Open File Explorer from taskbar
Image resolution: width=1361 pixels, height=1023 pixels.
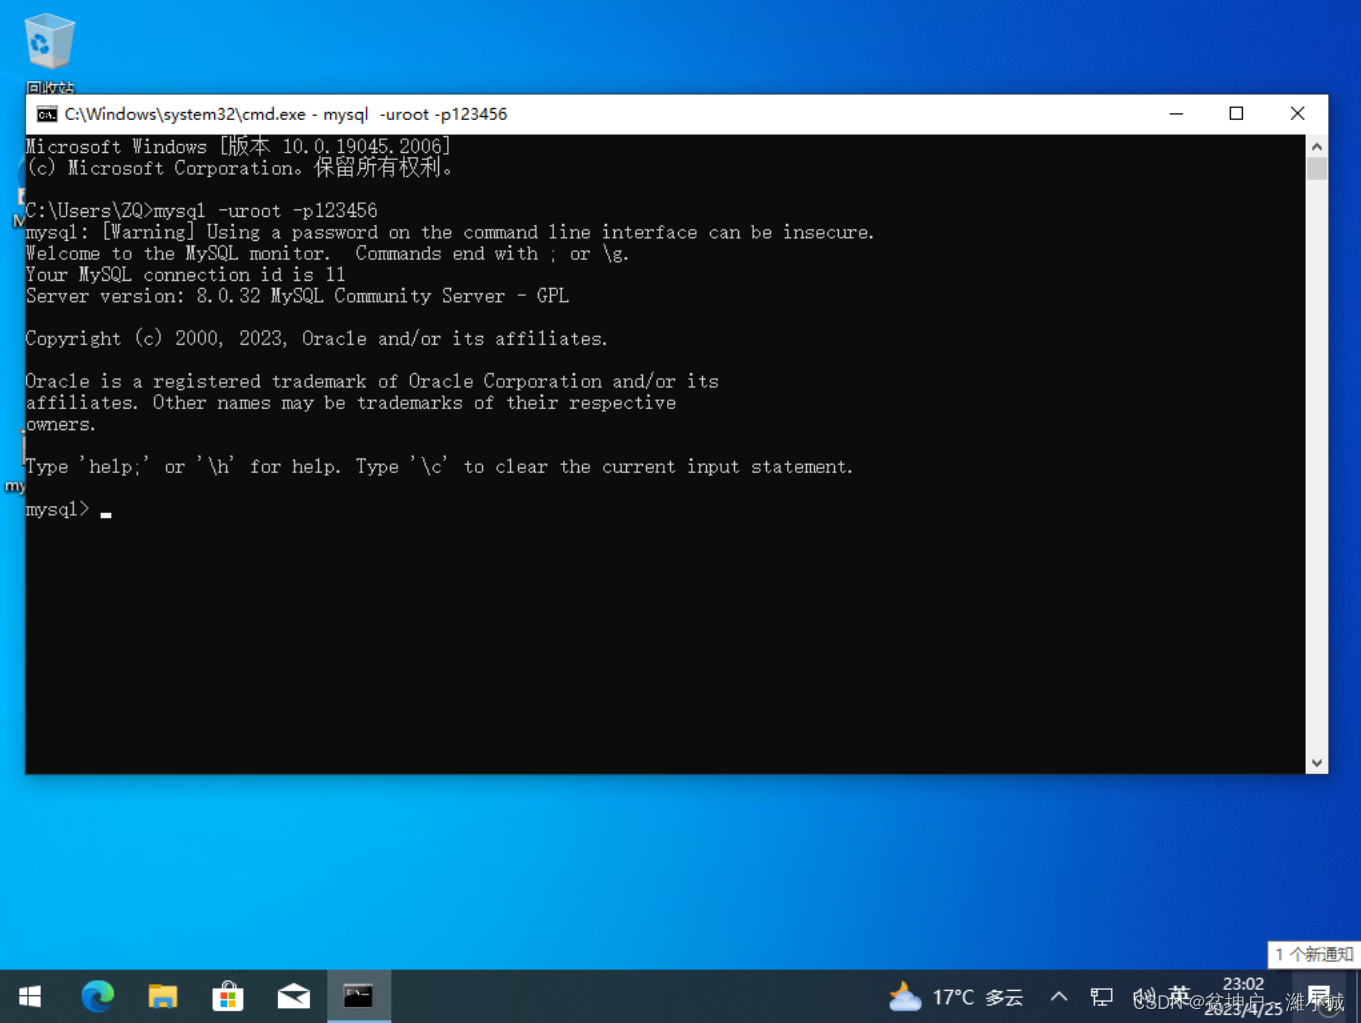coord(162,996)
